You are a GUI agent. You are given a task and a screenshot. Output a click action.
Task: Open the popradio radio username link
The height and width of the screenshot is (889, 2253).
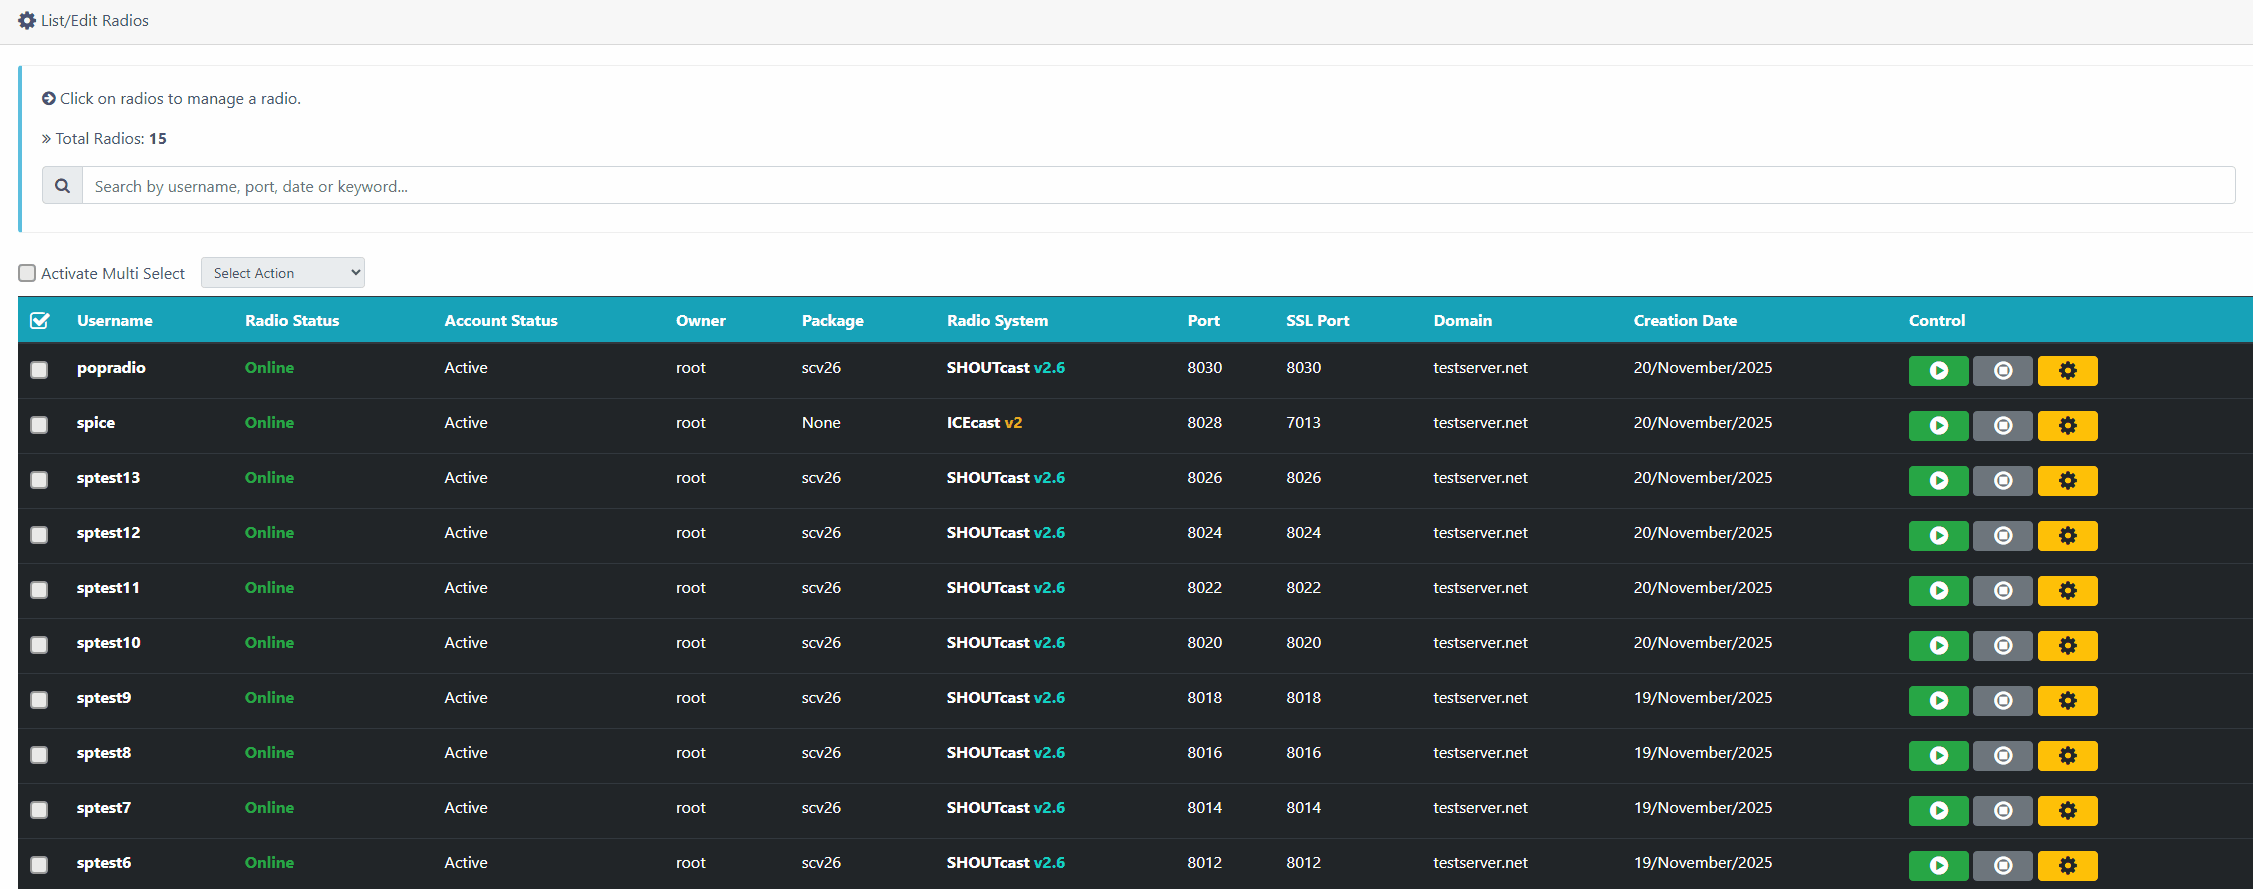[x=111, y=368]
